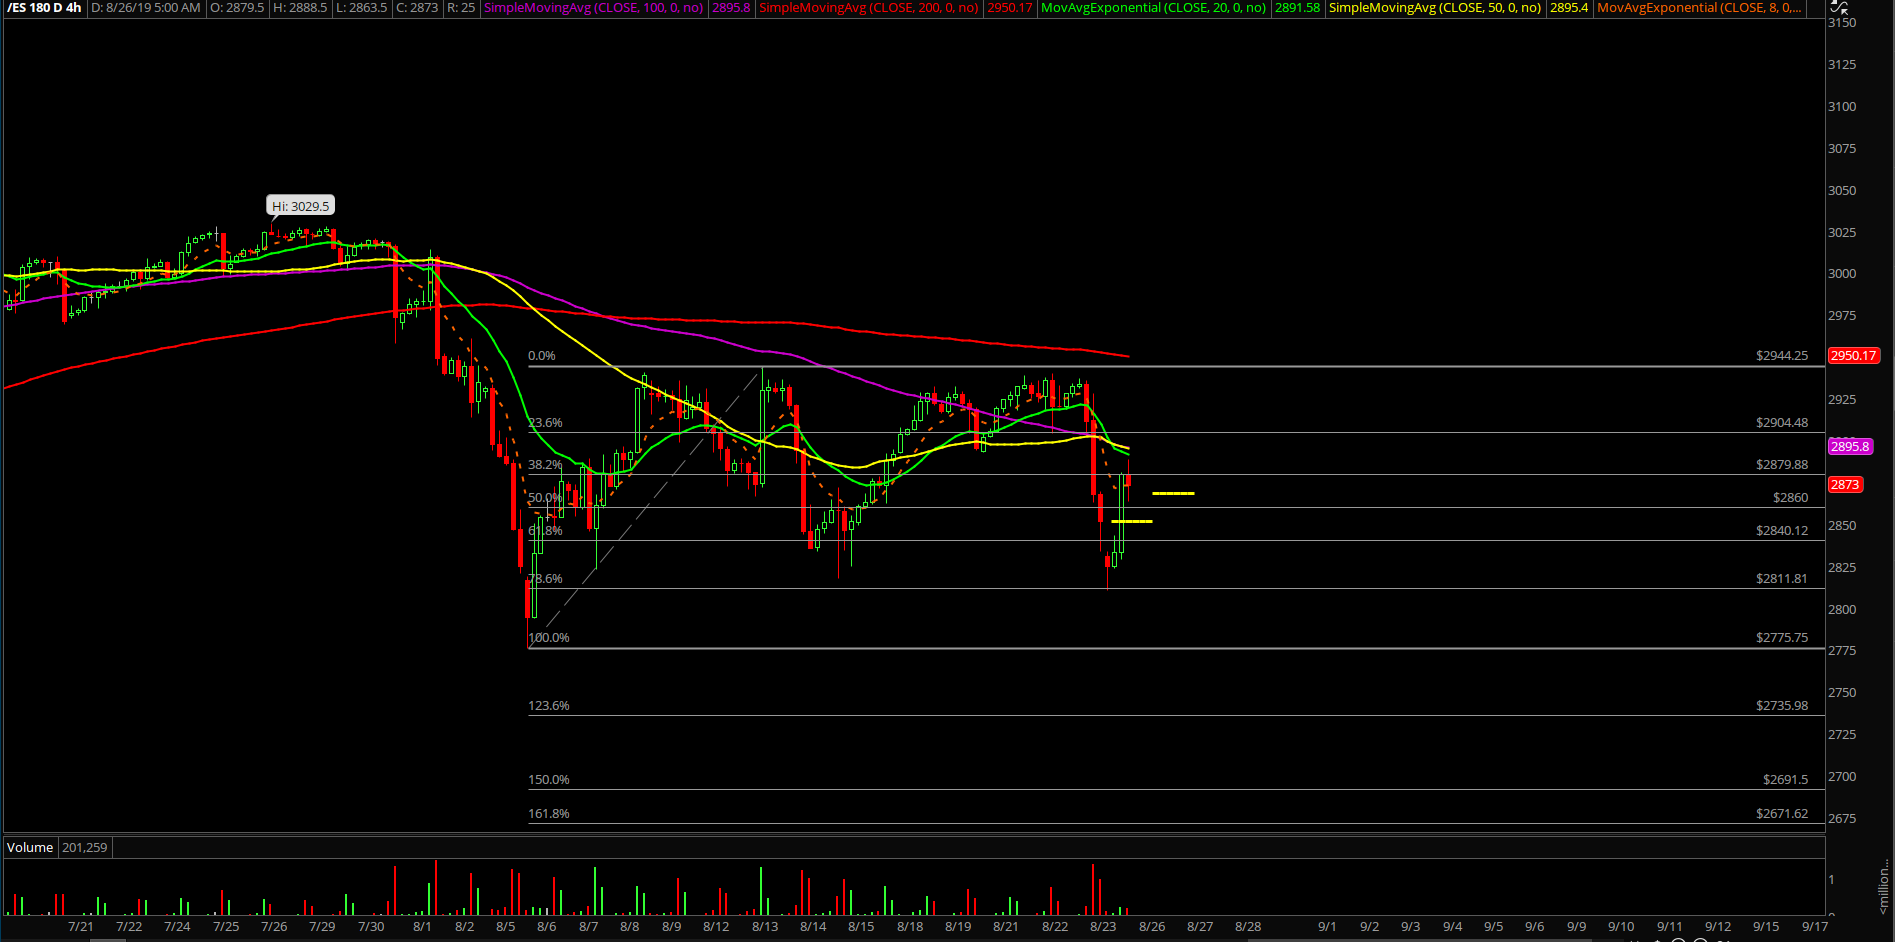Click the 8/26 date on time axis

tap(1152, 927)
